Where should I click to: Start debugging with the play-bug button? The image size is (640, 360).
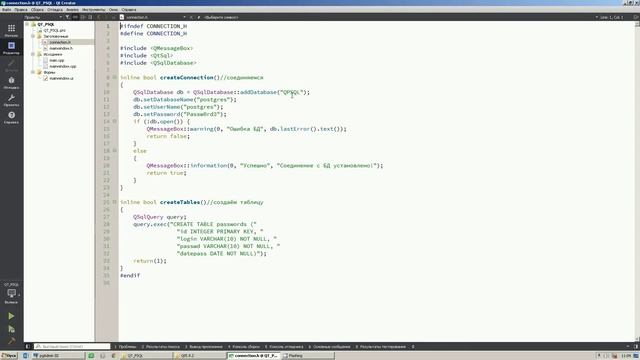pyautogui.click(x=11, y=329)
